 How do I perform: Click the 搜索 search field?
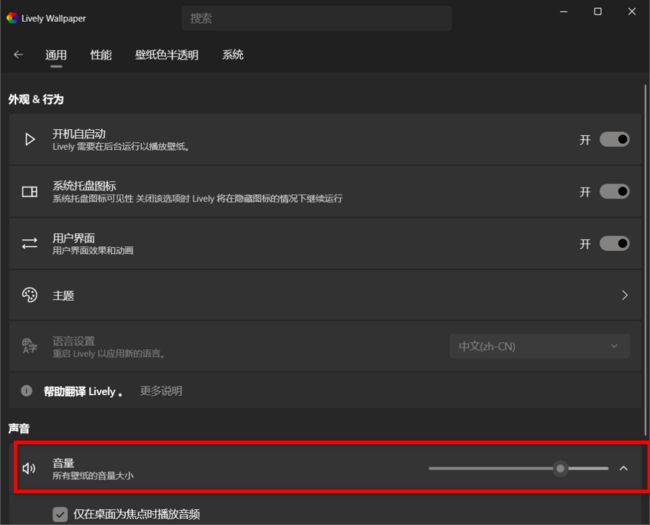tap(317, 18)
